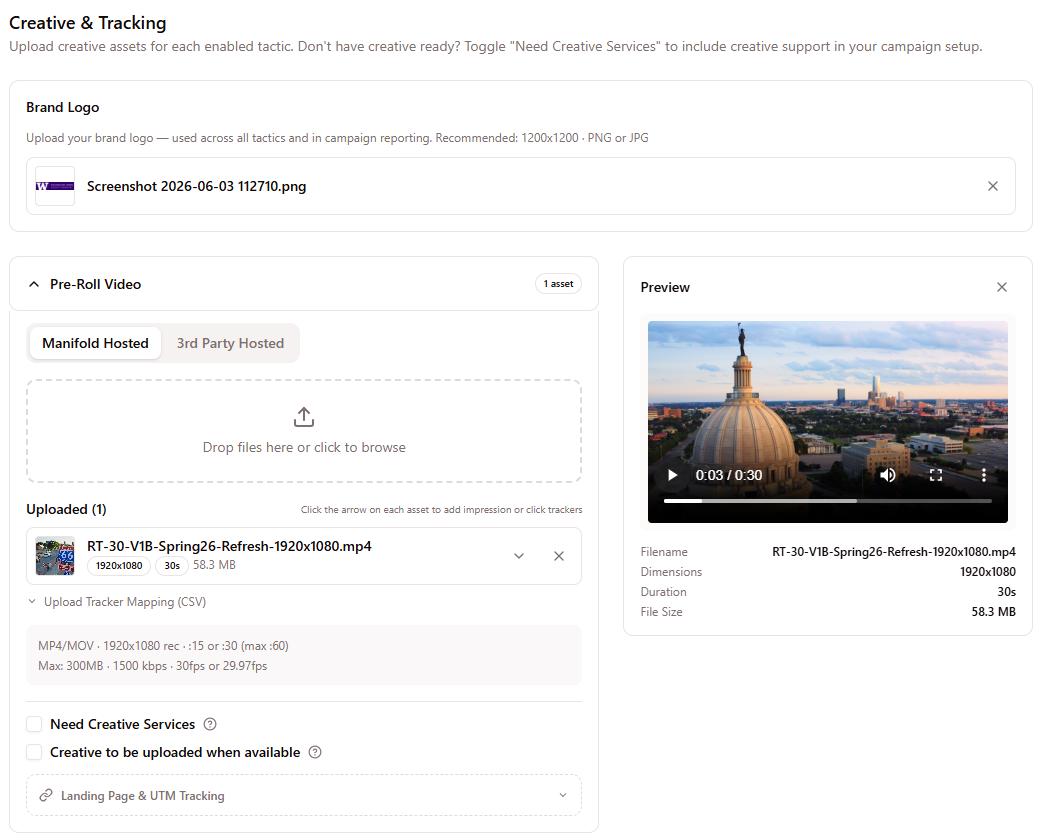Check Need Creative Services

[34, 724]
